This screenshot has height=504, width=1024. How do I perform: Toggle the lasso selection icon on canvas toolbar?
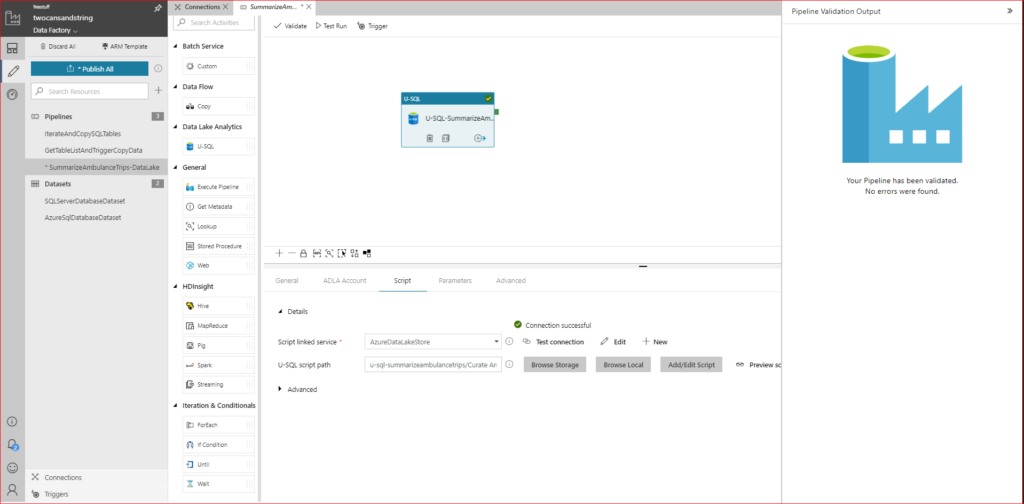[x=342, y=253]
